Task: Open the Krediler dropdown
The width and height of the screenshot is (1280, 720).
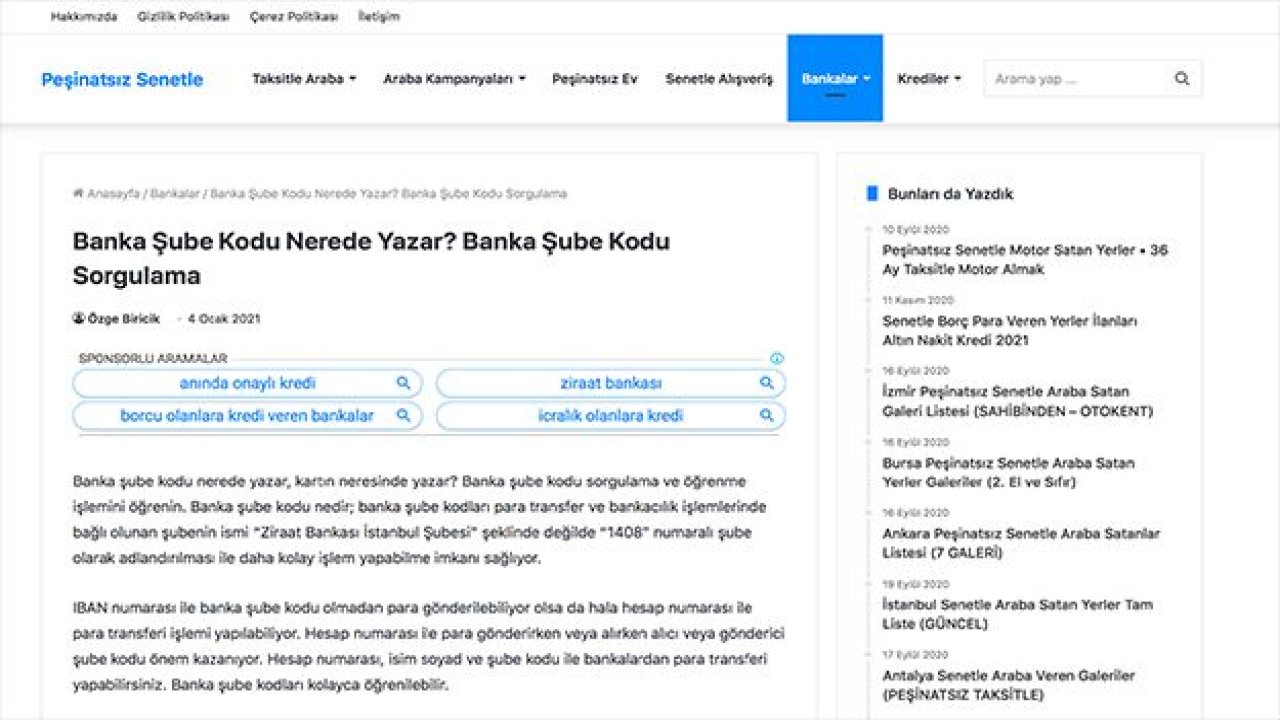Action: click(x=929, y=78)
